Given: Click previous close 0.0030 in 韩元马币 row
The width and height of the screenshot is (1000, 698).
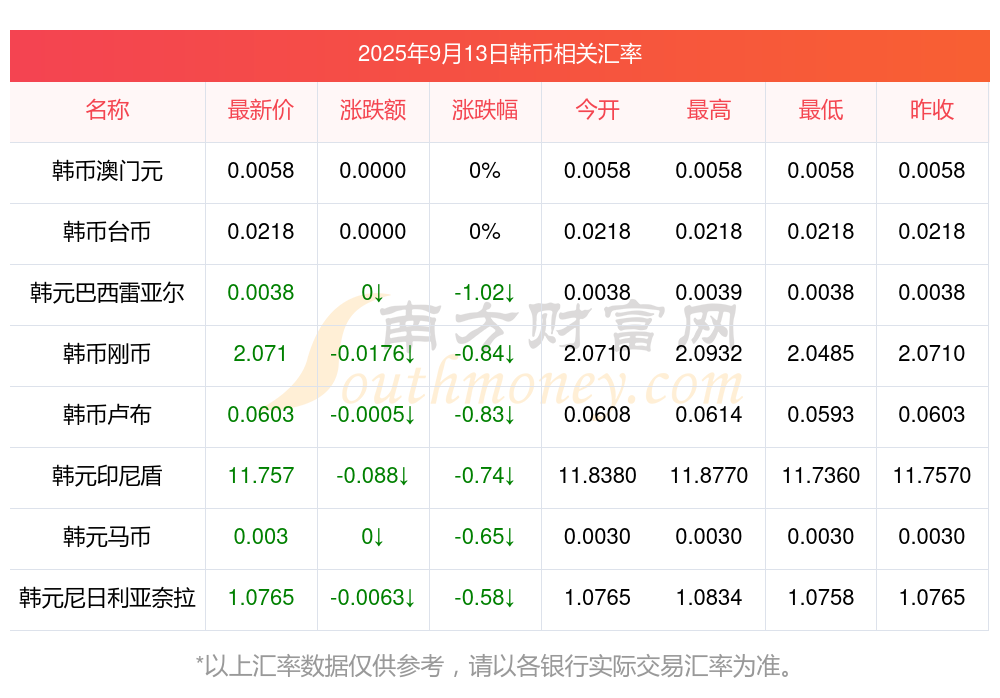Looking at the screenshot, I should tap(932, 537).
